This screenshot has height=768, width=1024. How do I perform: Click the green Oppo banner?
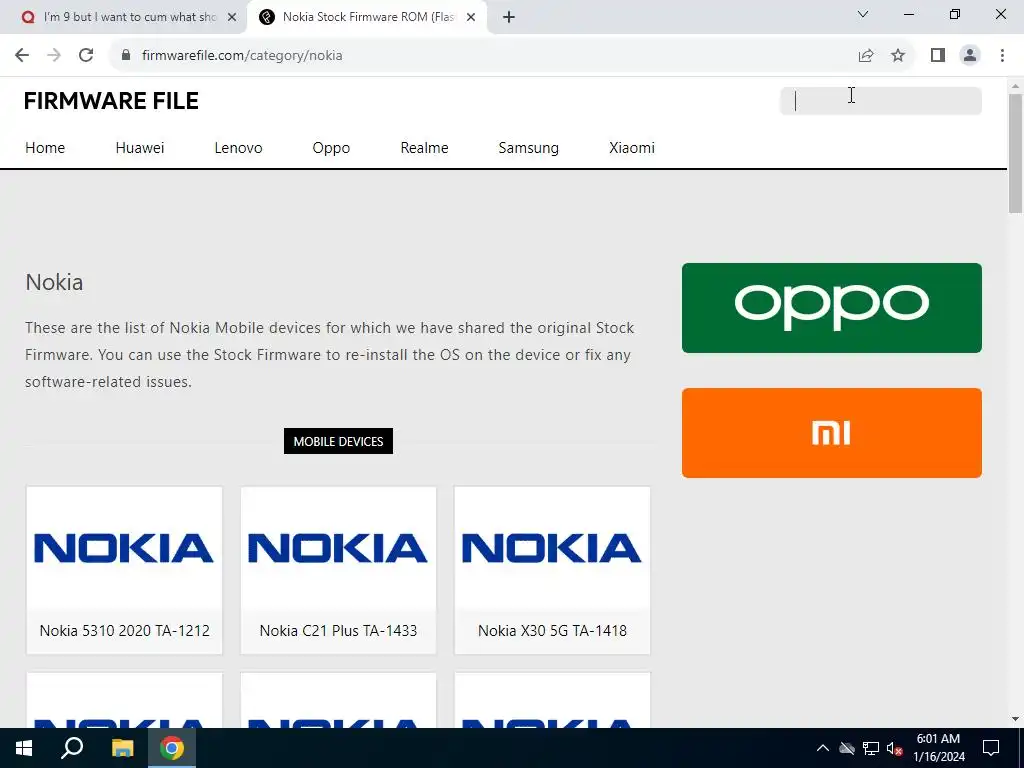click(x=831, y=308)
